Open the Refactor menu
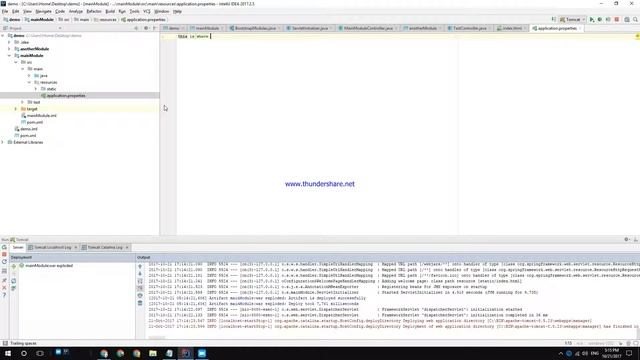This screenshot has width=640, height=360. [94, 11]
